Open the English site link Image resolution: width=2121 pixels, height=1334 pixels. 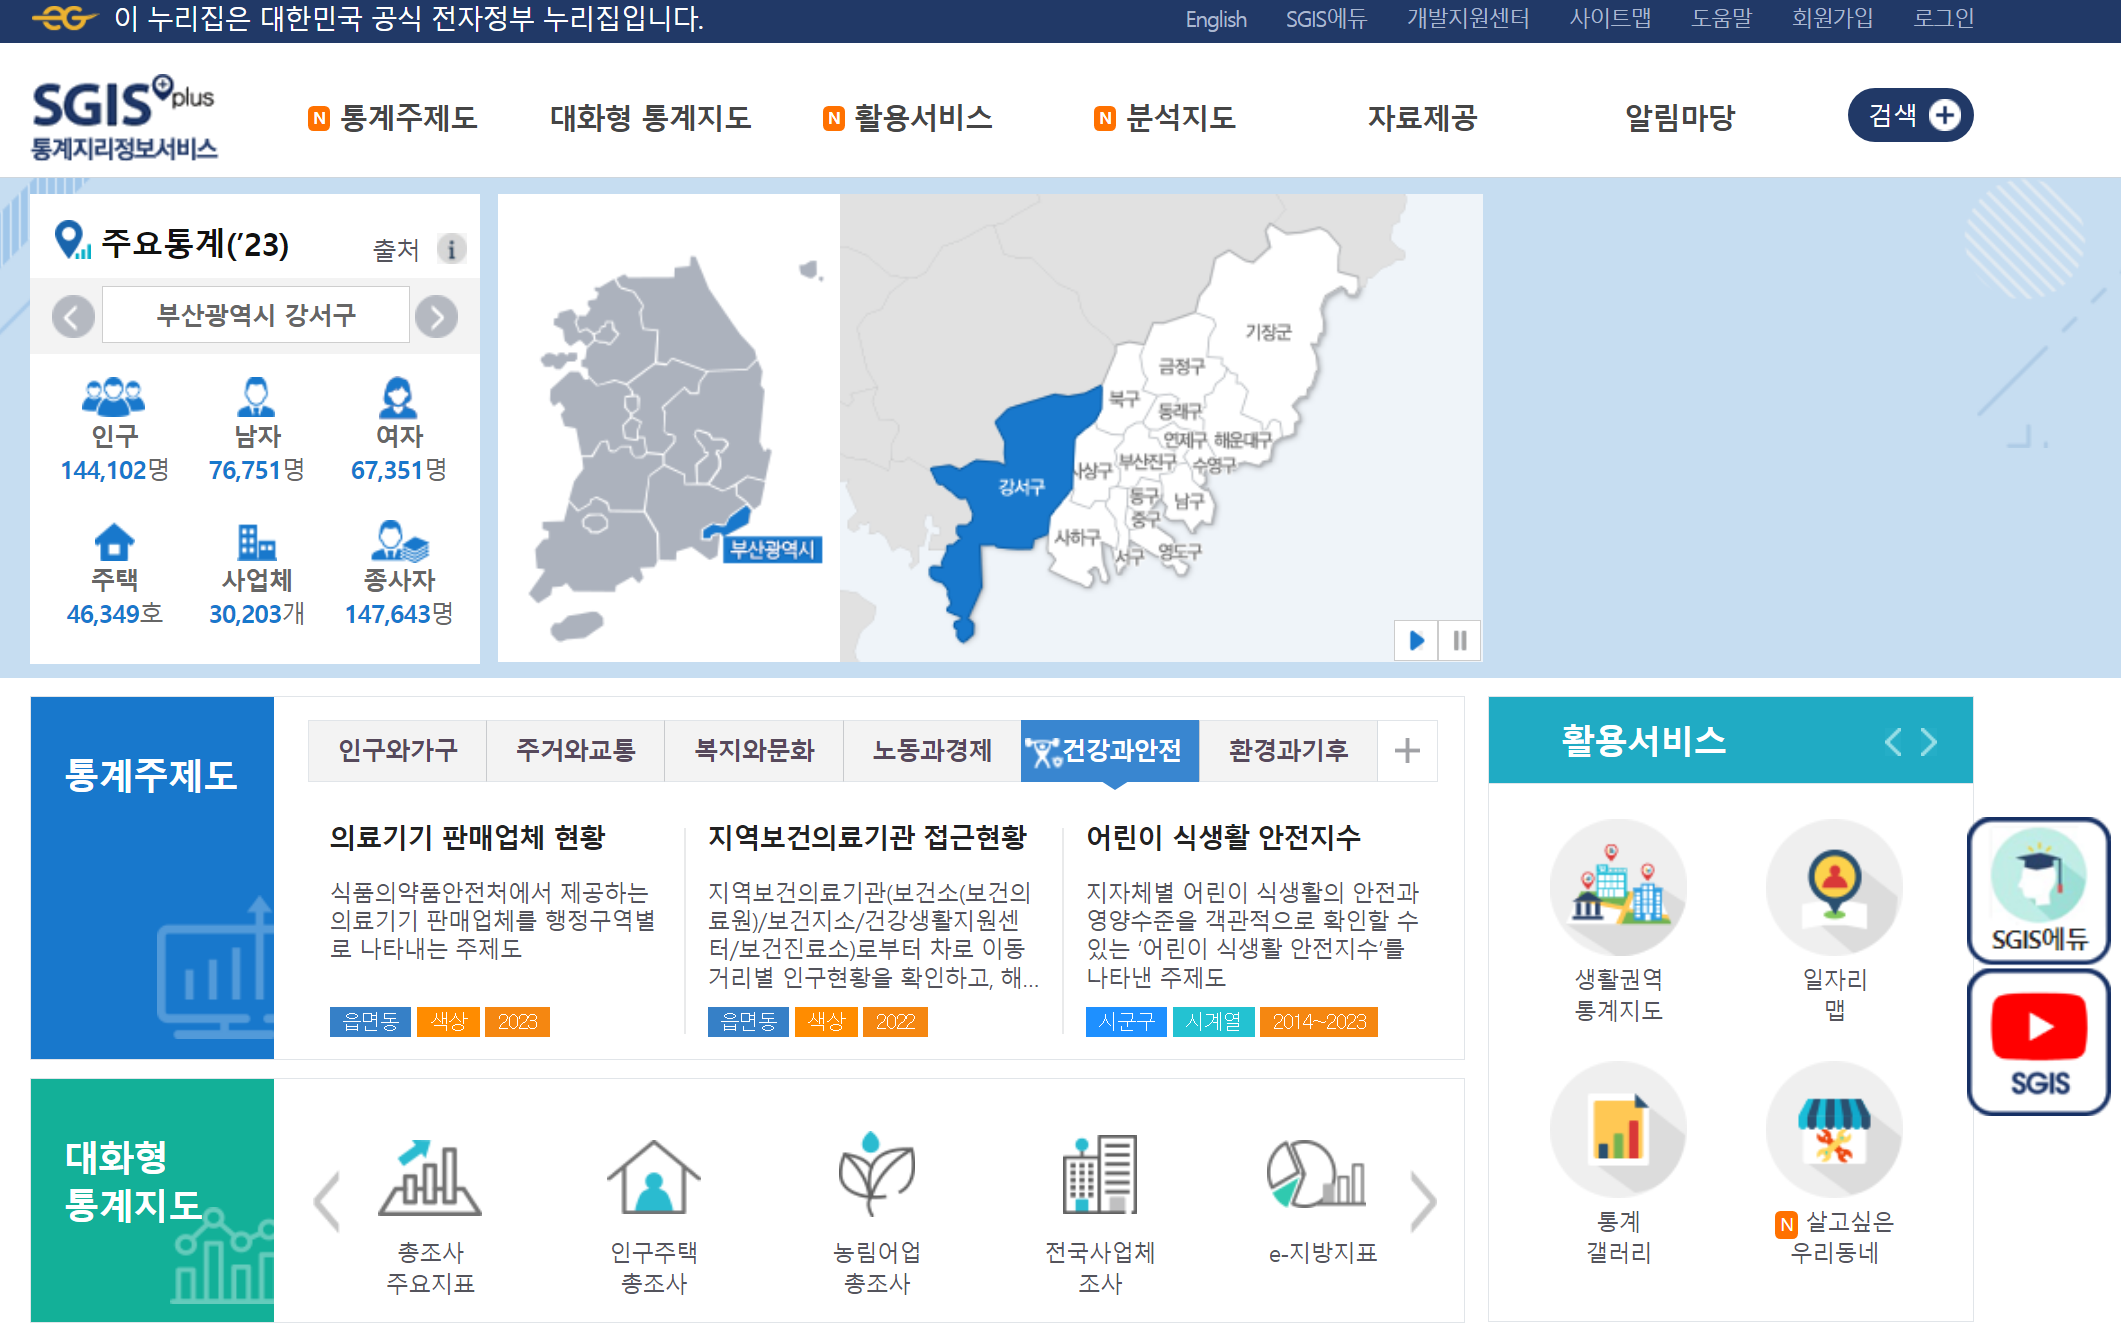coord(1215,19)
